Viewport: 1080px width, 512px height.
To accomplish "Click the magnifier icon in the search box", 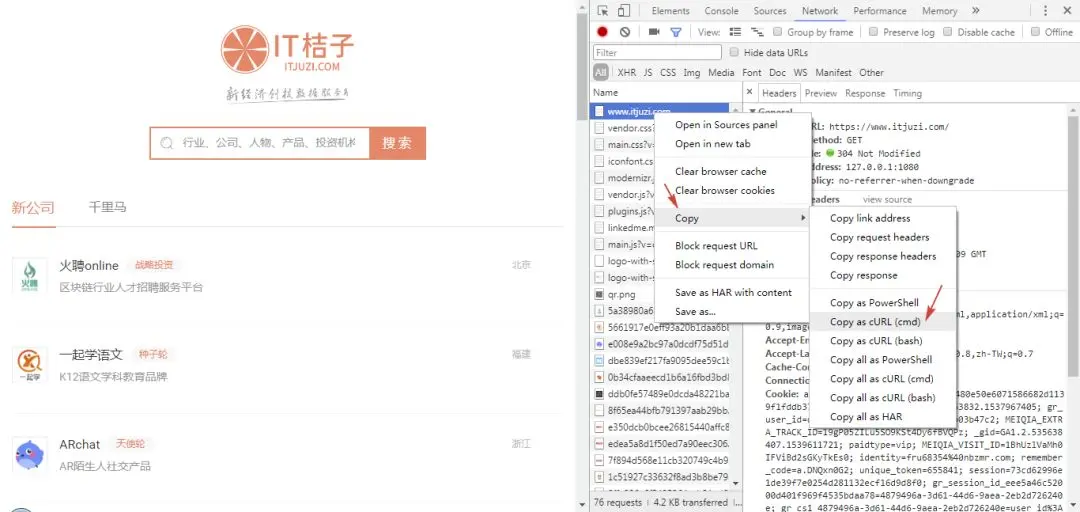I will [x=166, y=143].
